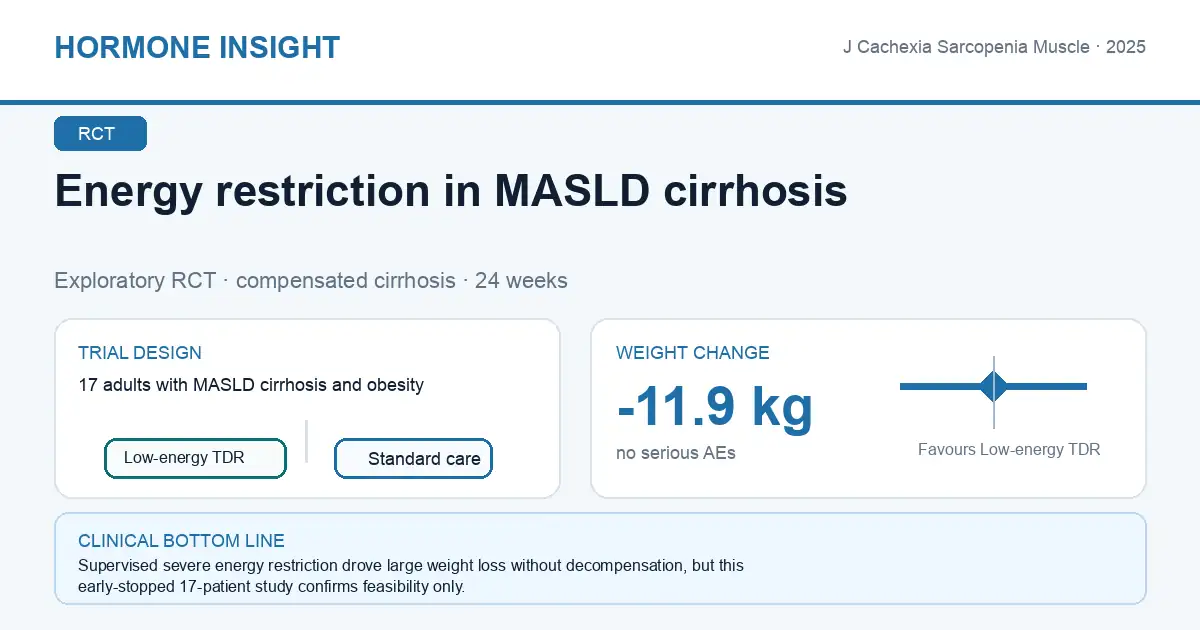Open the J Cachexia Sarcopenia Muscle citation

(994, 47)
